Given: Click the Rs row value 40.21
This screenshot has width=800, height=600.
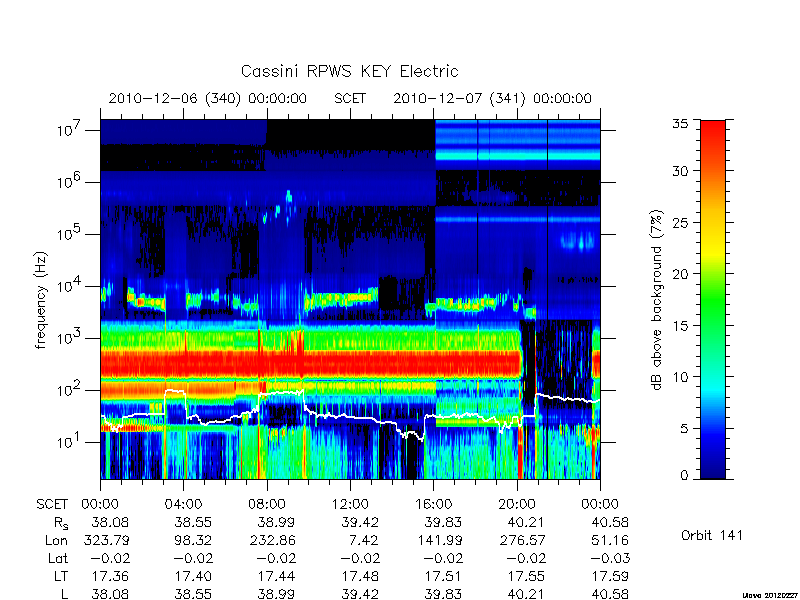Looking at the screenshot, I should (527, 522).
